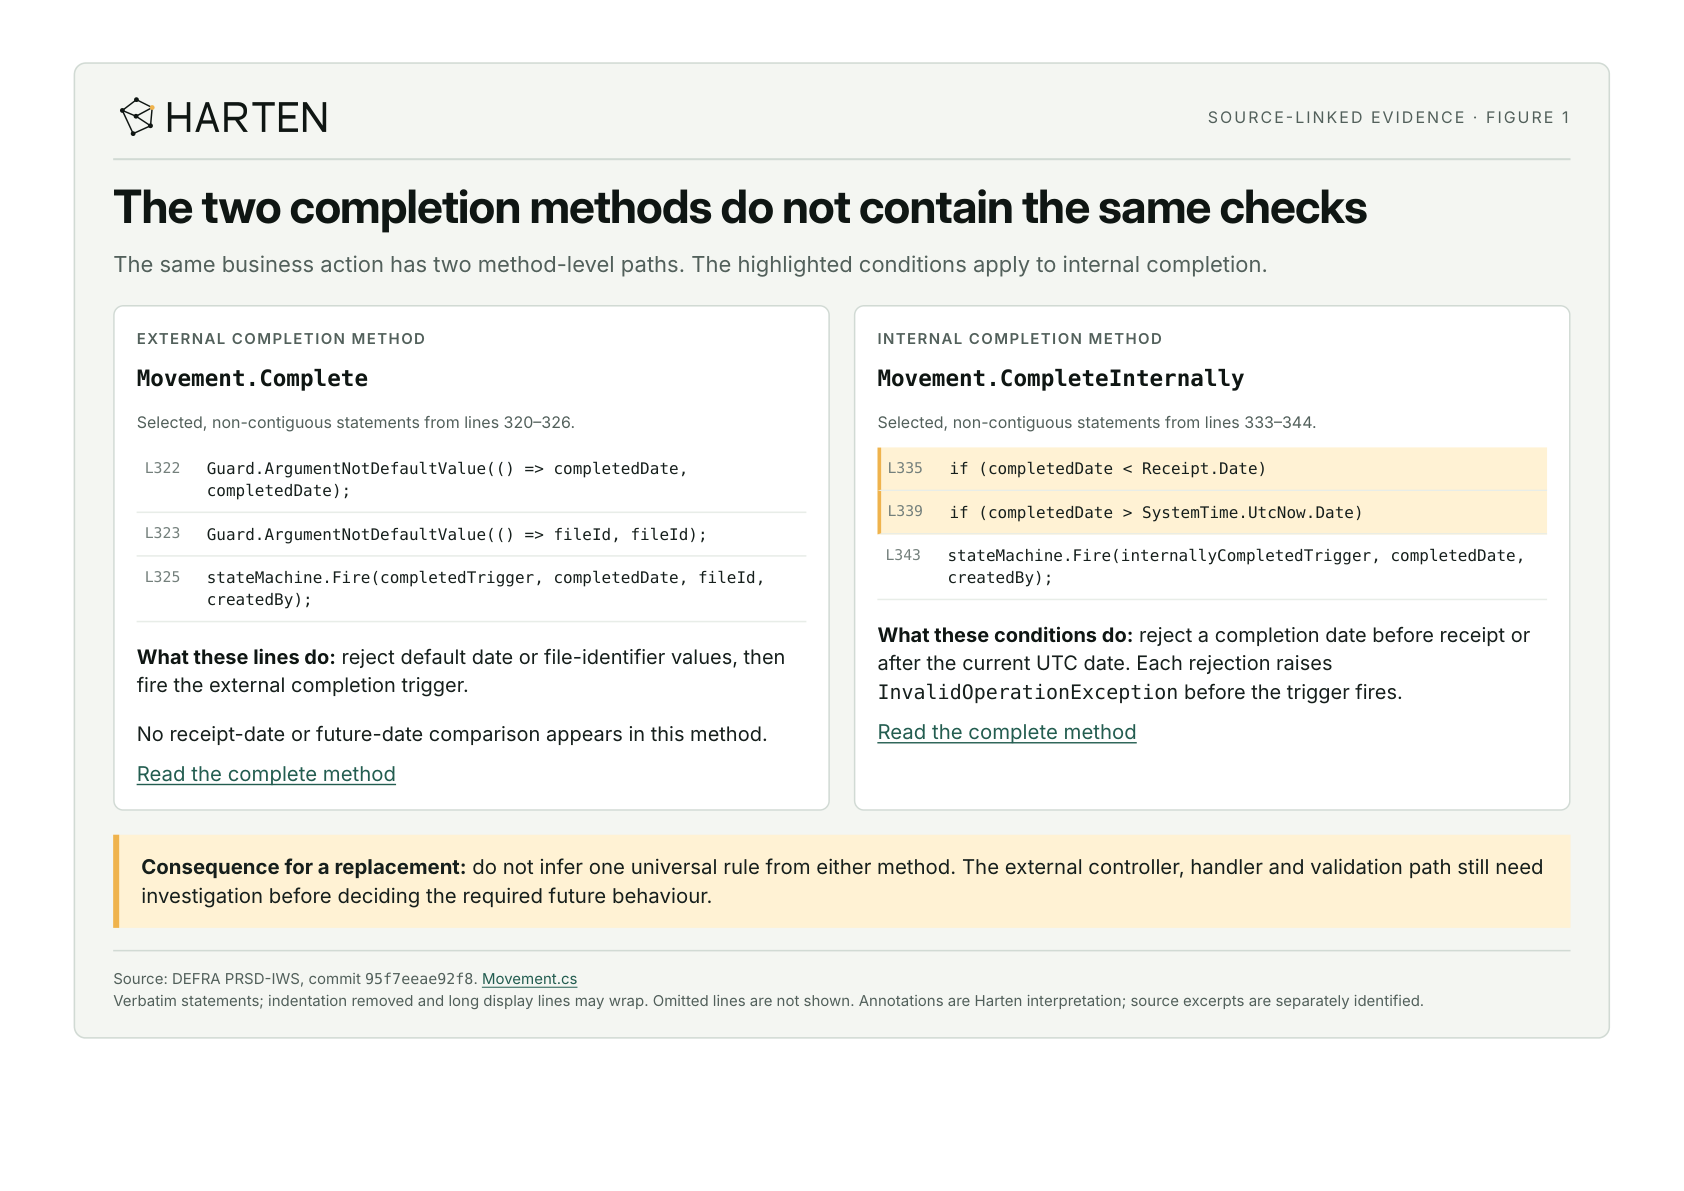Click line number L339

coord(905,511)
